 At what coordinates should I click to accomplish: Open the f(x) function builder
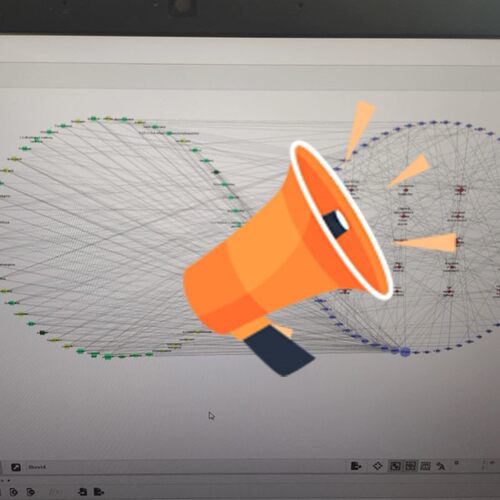[x=55, y=492]
